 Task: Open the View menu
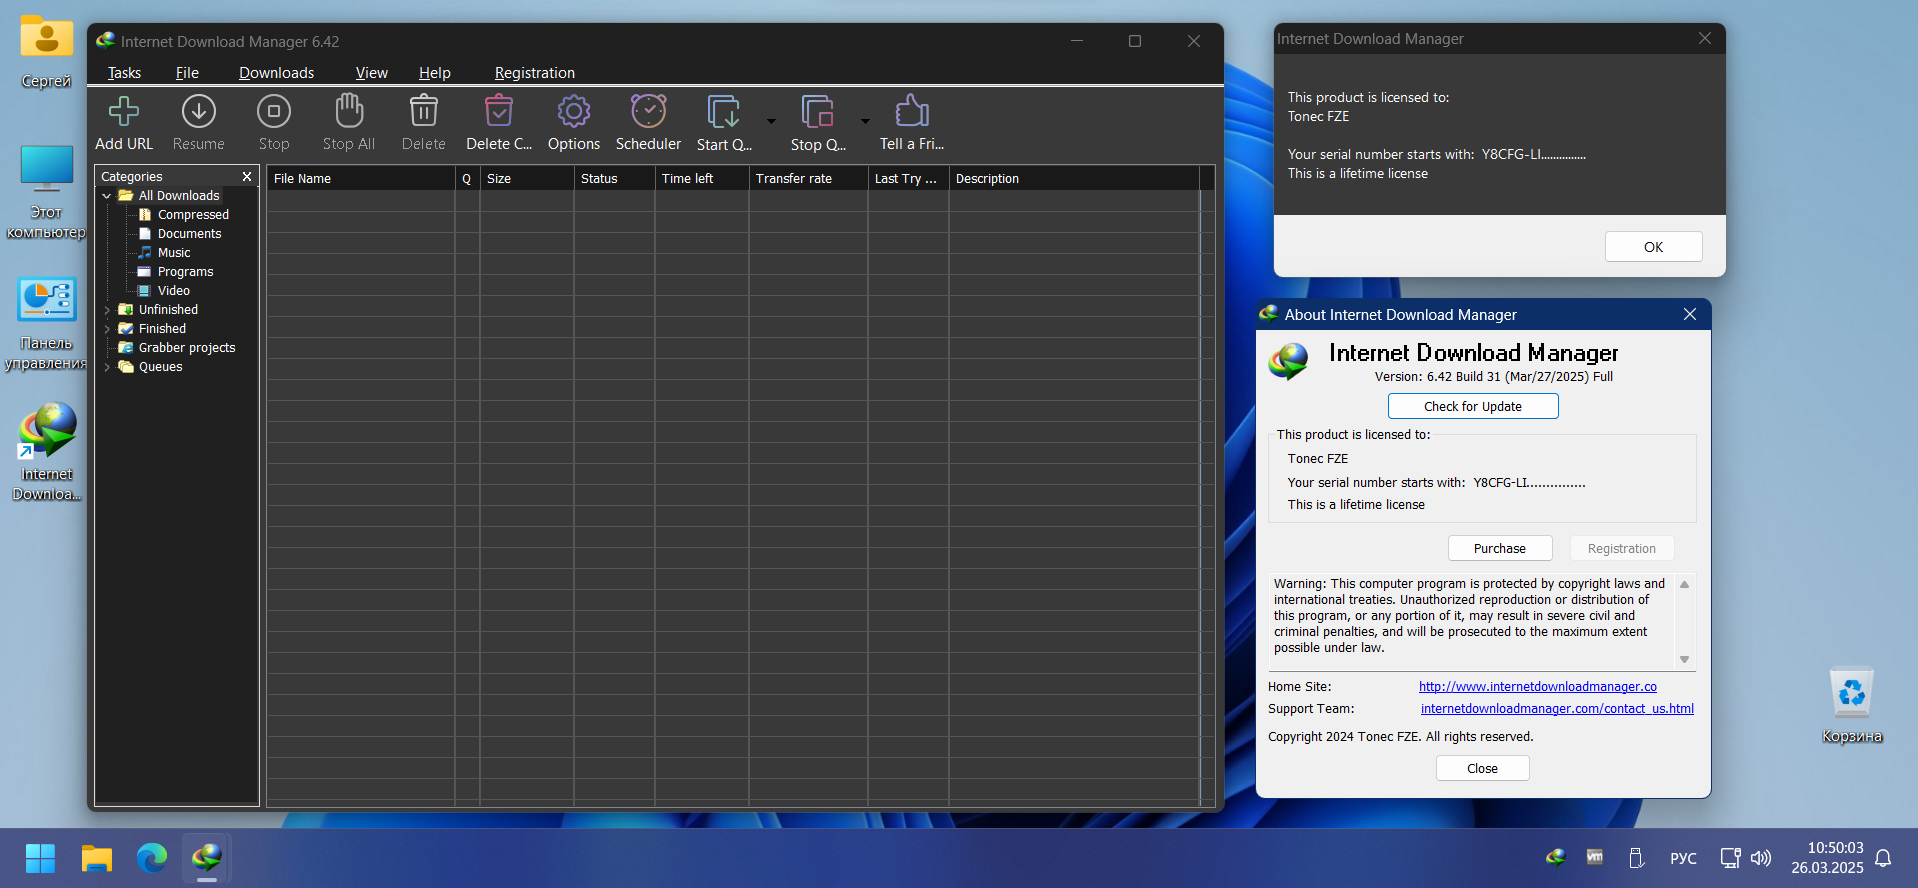[x=371, y=73]
